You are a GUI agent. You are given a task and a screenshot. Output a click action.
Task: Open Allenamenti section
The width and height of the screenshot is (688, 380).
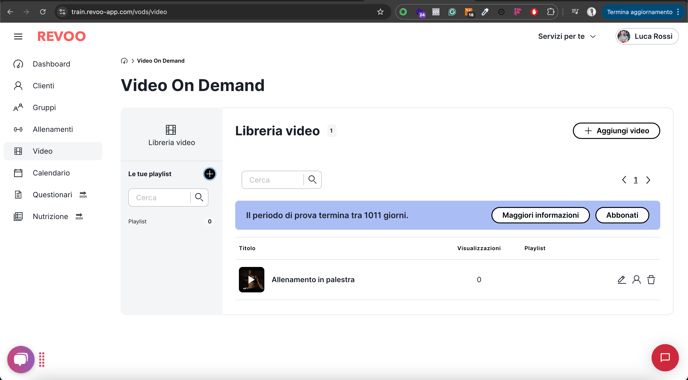click(53, 129)
